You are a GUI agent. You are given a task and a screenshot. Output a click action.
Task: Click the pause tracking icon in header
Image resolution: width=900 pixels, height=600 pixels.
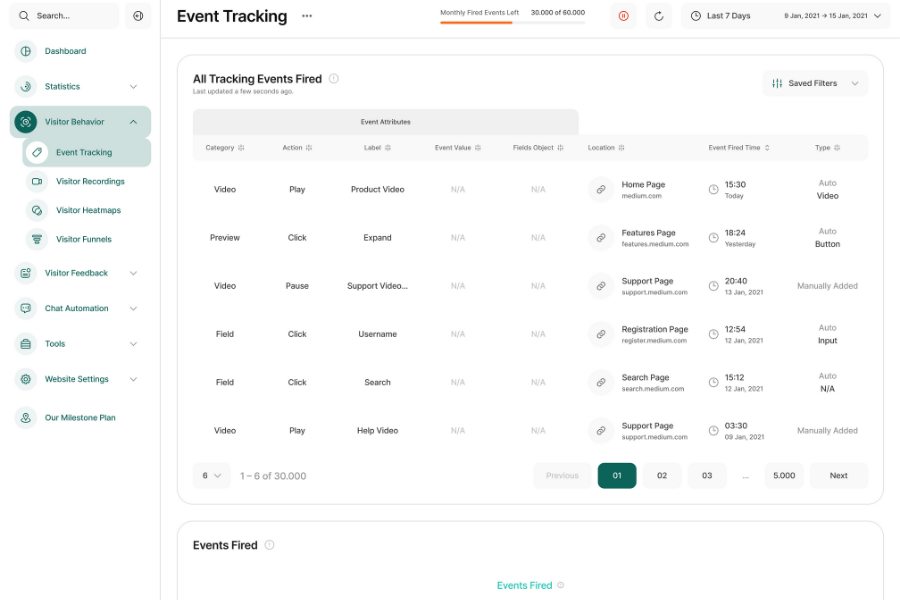623,16
